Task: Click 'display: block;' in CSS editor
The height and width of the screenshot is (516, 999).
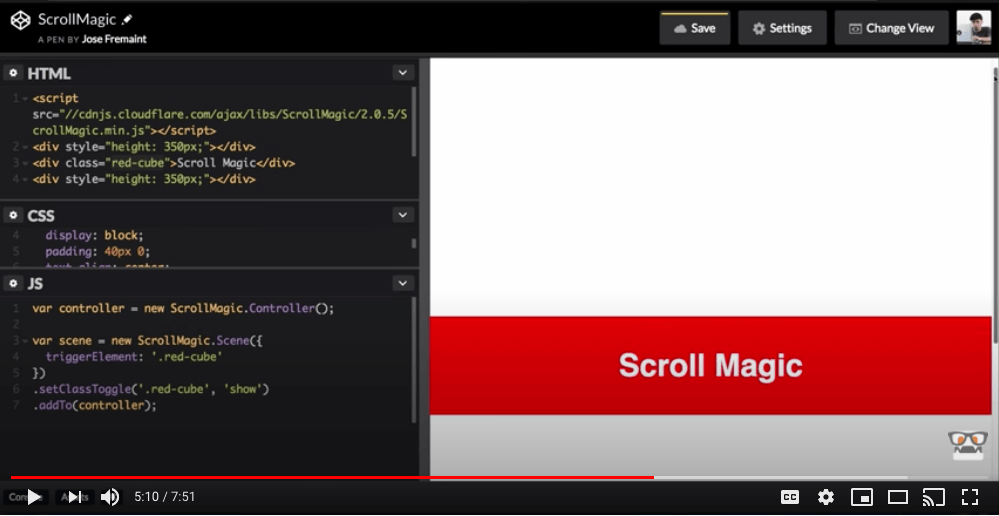Action: [94, 235]
